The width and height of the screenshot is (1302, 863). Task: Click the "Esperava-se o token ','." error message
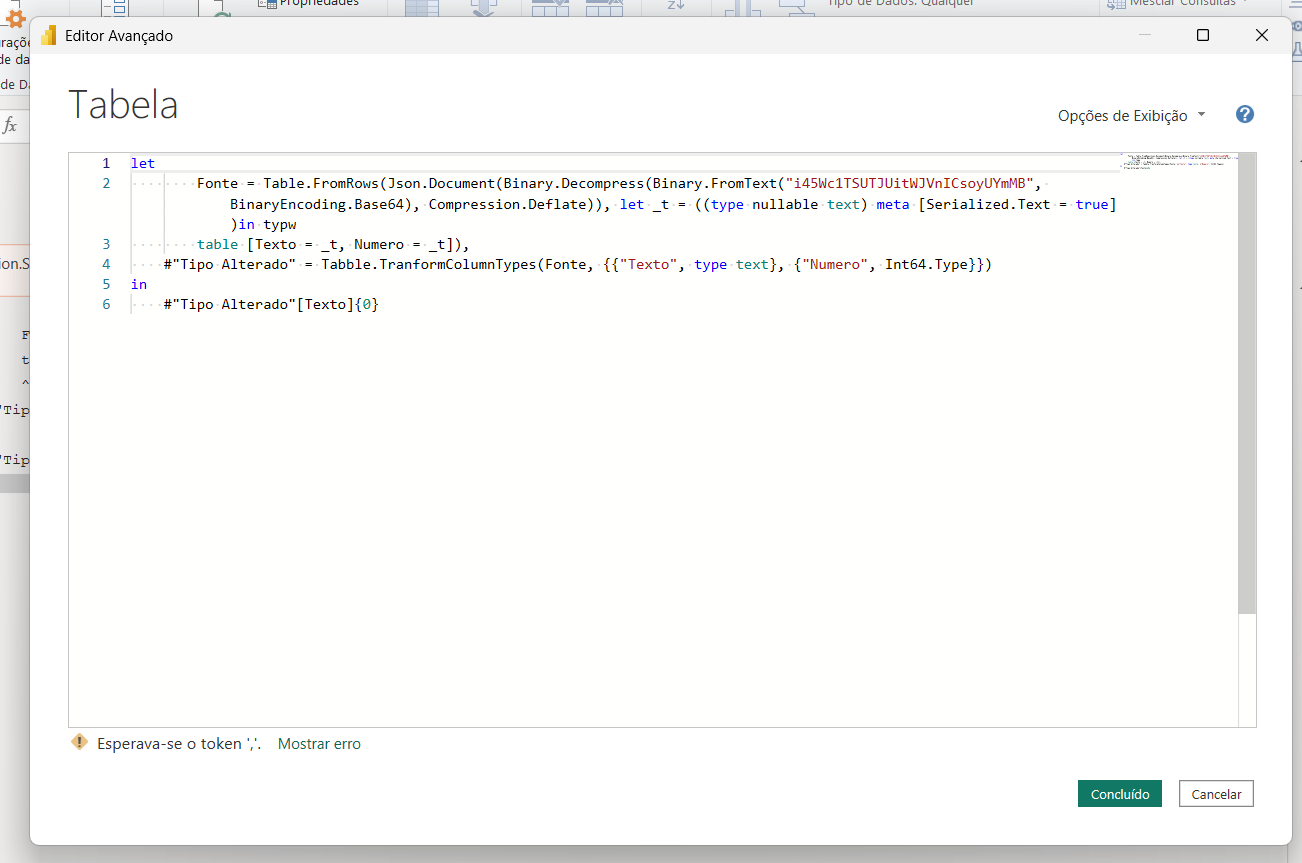[179, 743]
